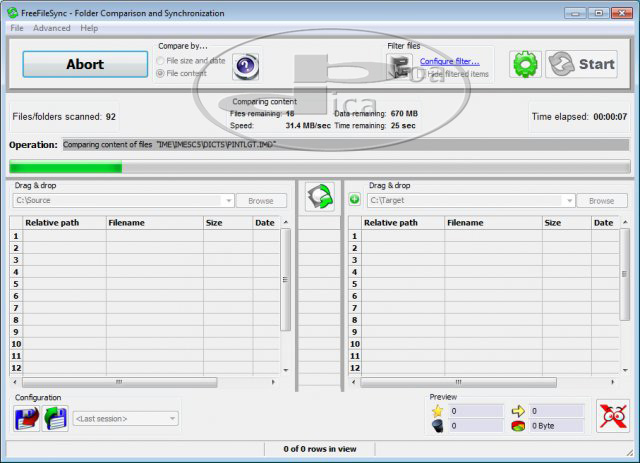
Task: Open the Advanced menu
Action: coord(52,28)
